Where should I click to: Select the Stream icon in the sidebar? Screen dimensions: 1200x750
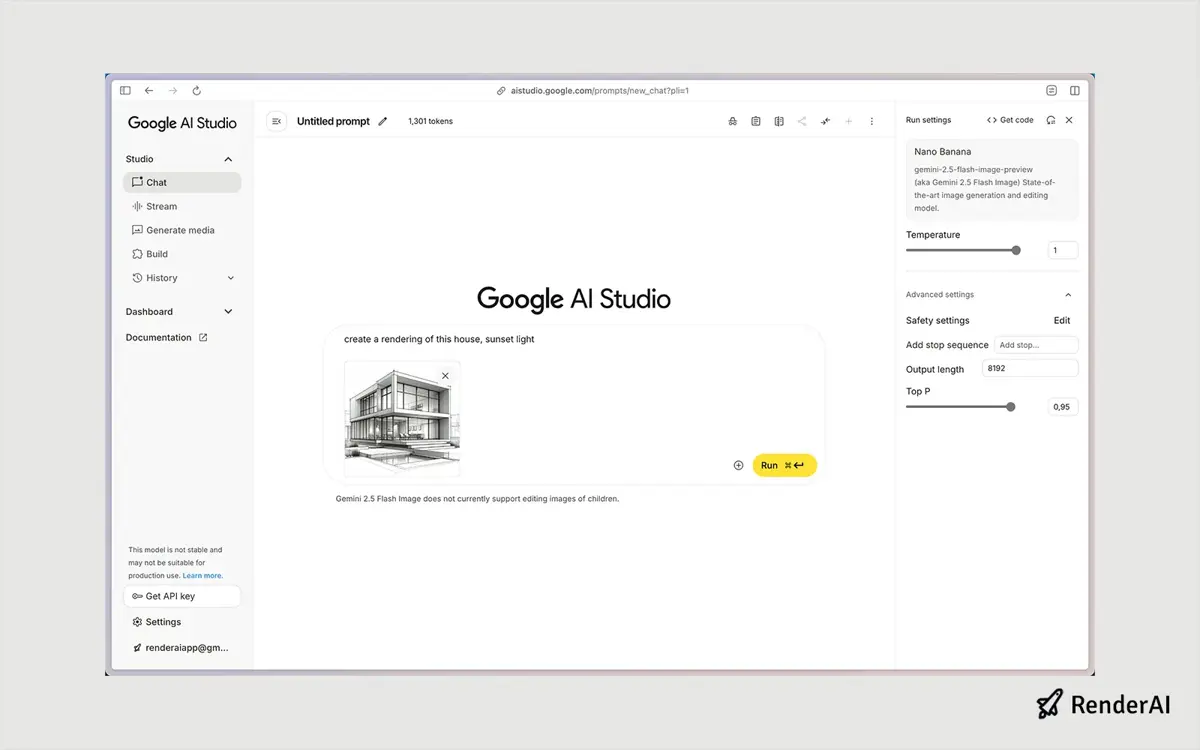point(137,206)
